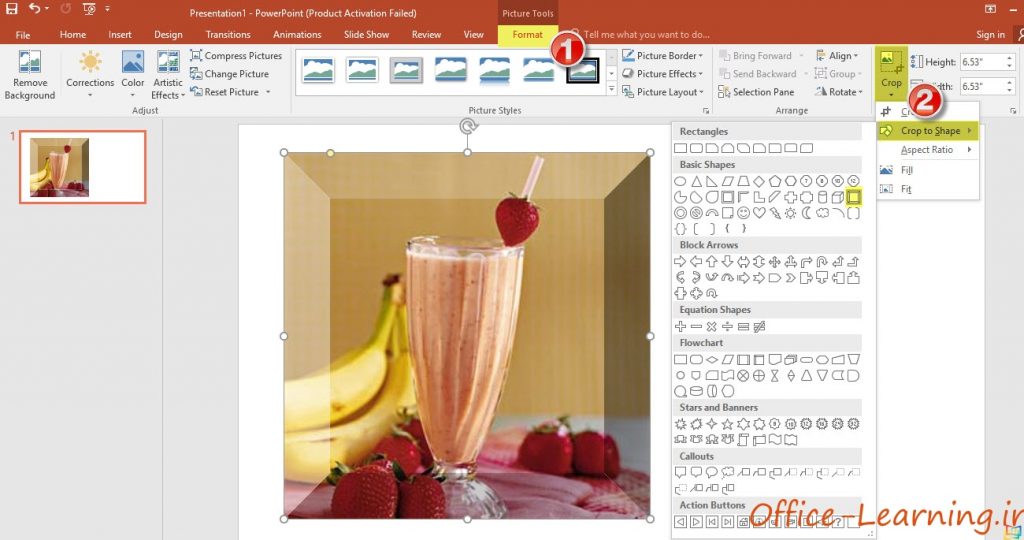1024x540 pixels.
Task: Open the Picture Layout dropdown
Action: 662,92
